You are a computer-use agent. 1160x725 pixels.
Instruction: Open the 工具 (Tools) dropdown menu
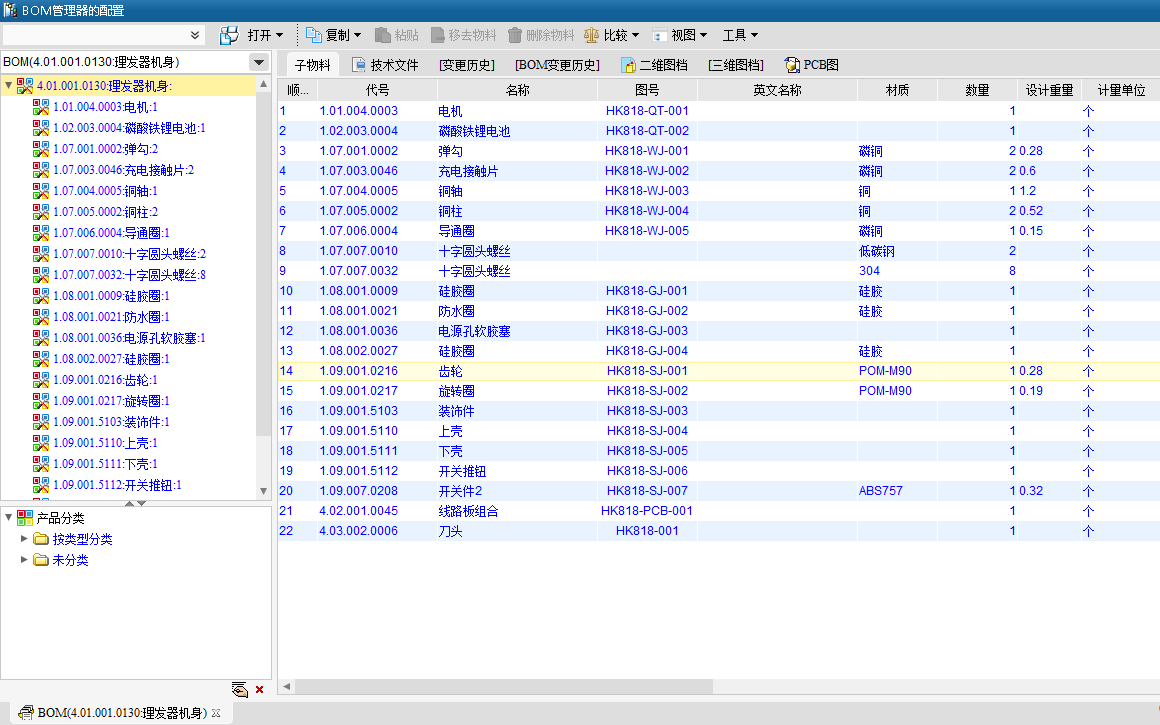[740, 35]
